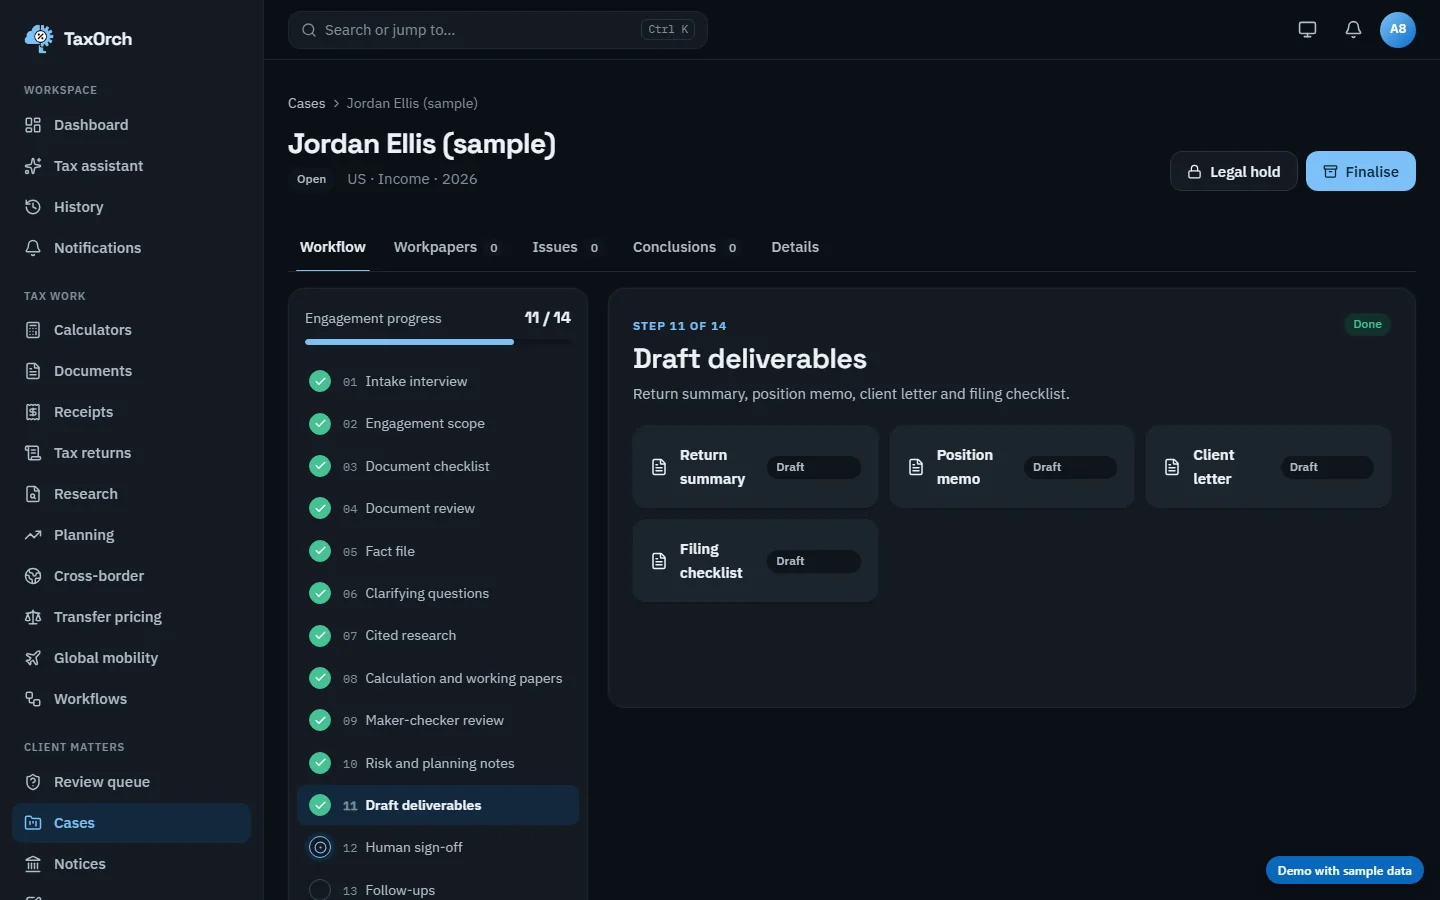
Task: Click the Follow-ups empty status circle
Action: pos(320,890)
